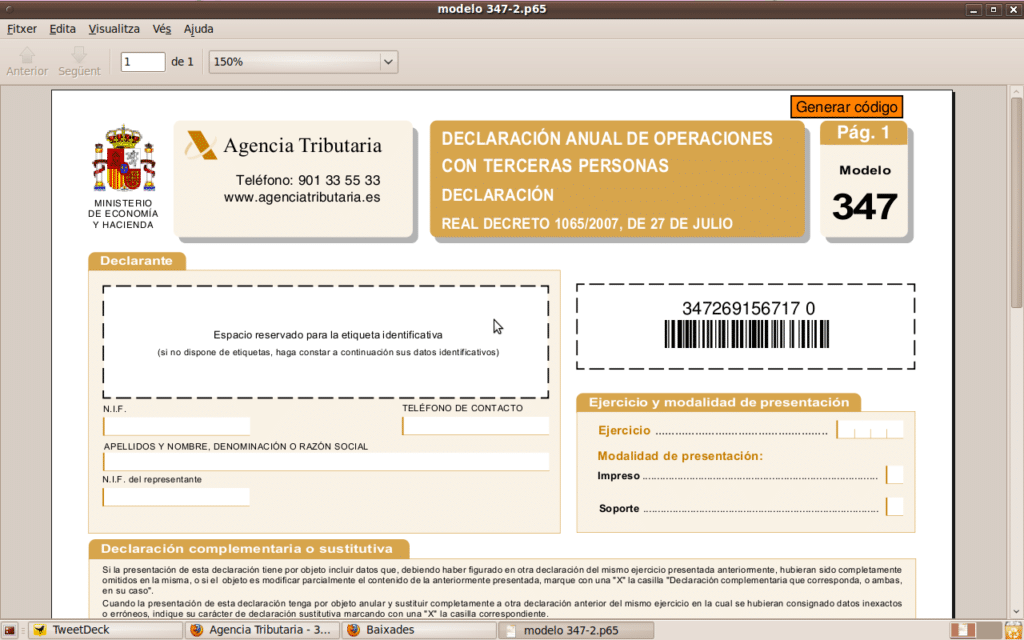Open the Ajuda menu
Viewport: 1024px width, 640px height.
(x=199, y=29)
